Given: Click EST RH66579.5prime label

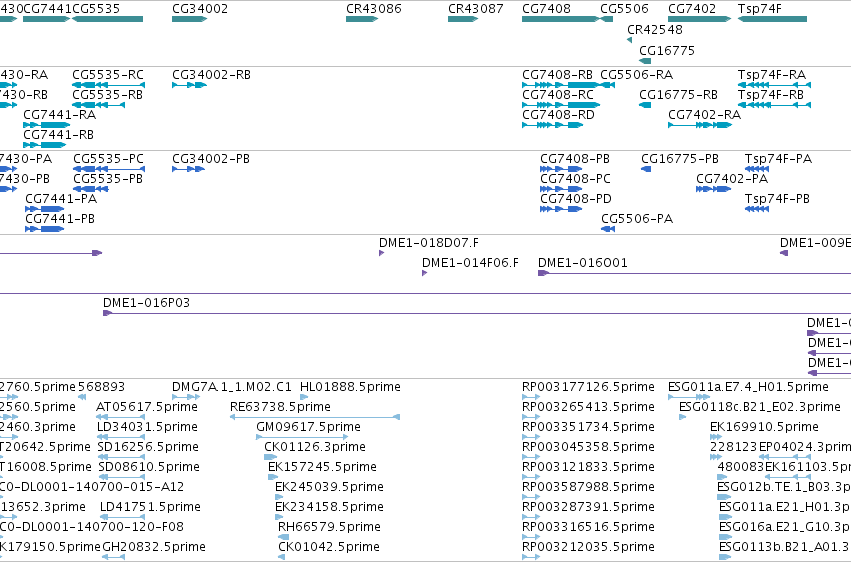Looking at the screenshot, I should [329, 527].
